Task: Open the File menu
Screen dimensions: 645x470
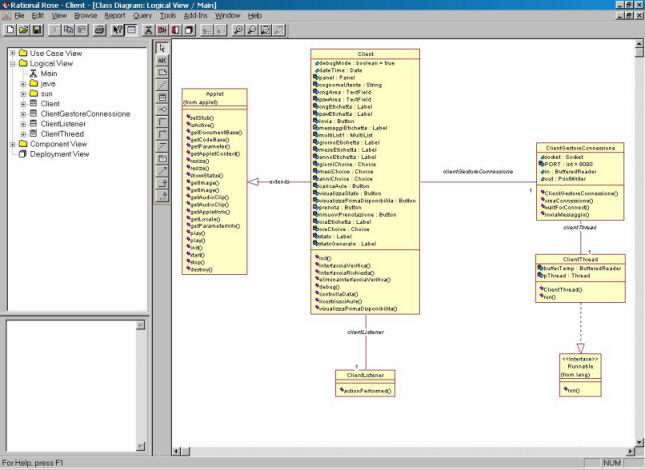Action: pyautogui.click(x=19, y=16)
